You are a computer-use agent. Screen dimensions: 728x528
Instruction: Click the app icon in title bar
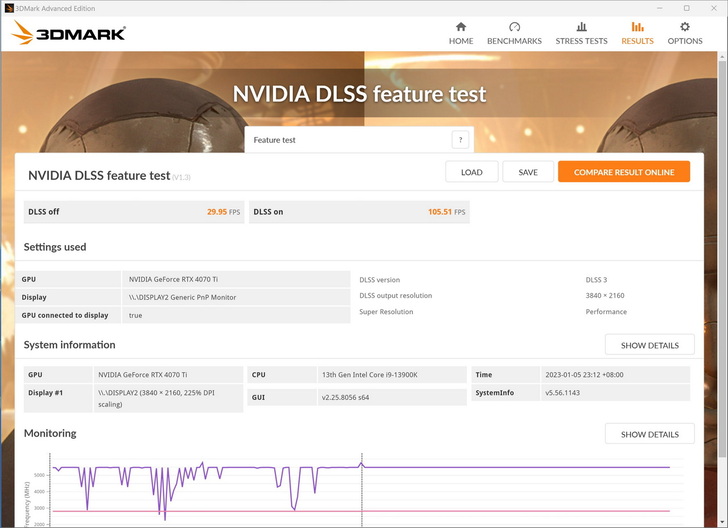coord(10,8)
